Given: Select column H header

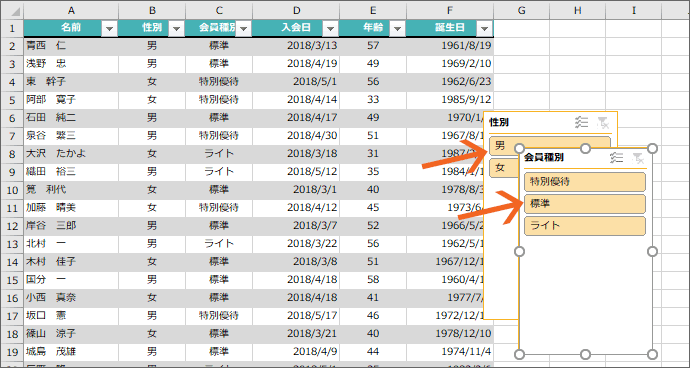Looking at the screenshot, I should click(577, 10).
